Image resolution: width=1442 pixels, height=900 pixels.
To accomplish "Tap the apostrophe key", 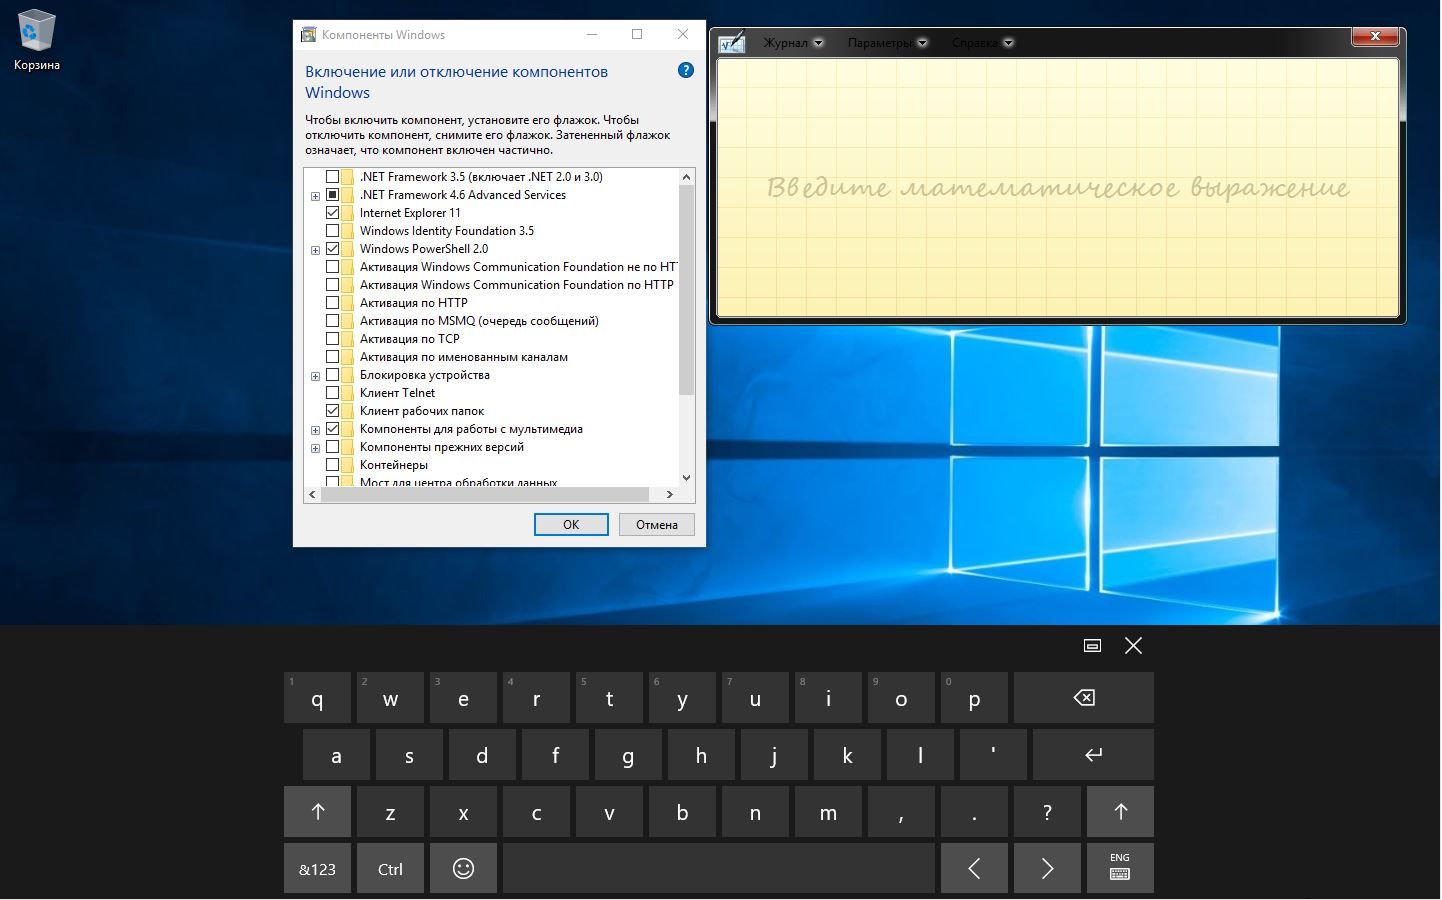I will point(993,755).
